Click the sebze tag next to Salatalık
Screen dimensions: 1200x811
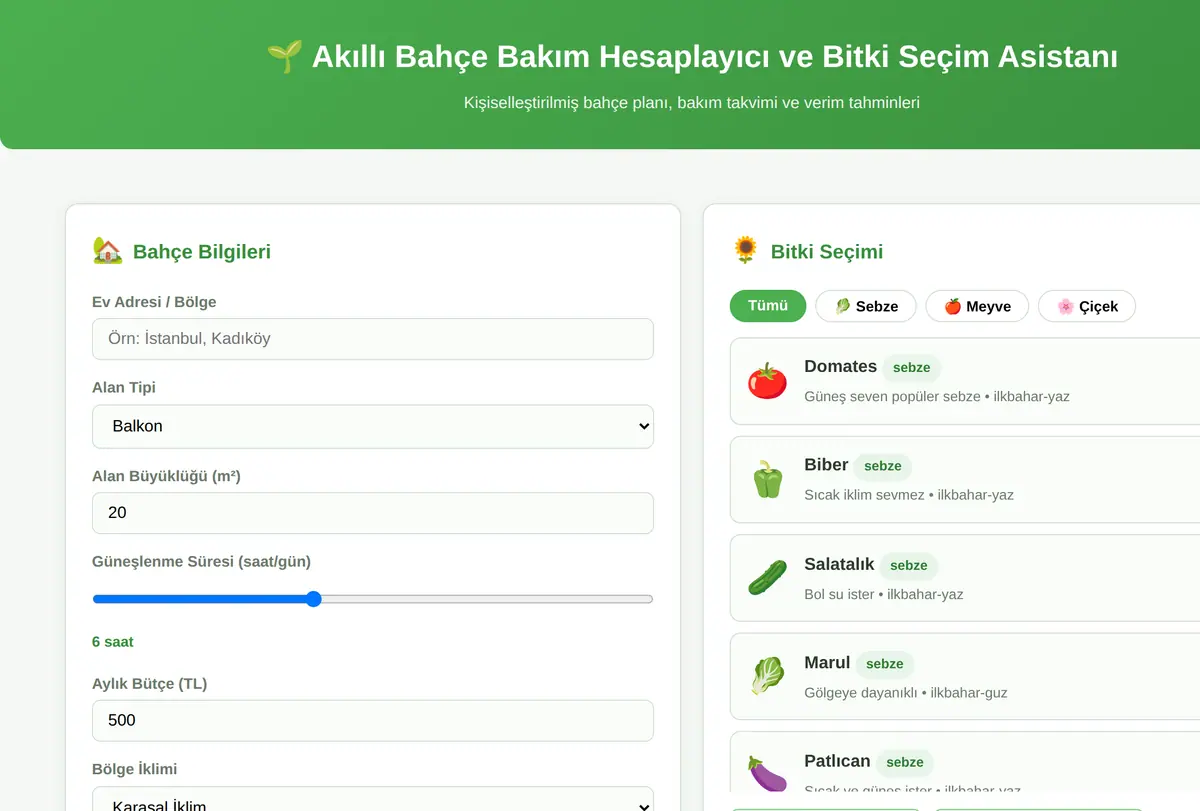coord(909,565)
